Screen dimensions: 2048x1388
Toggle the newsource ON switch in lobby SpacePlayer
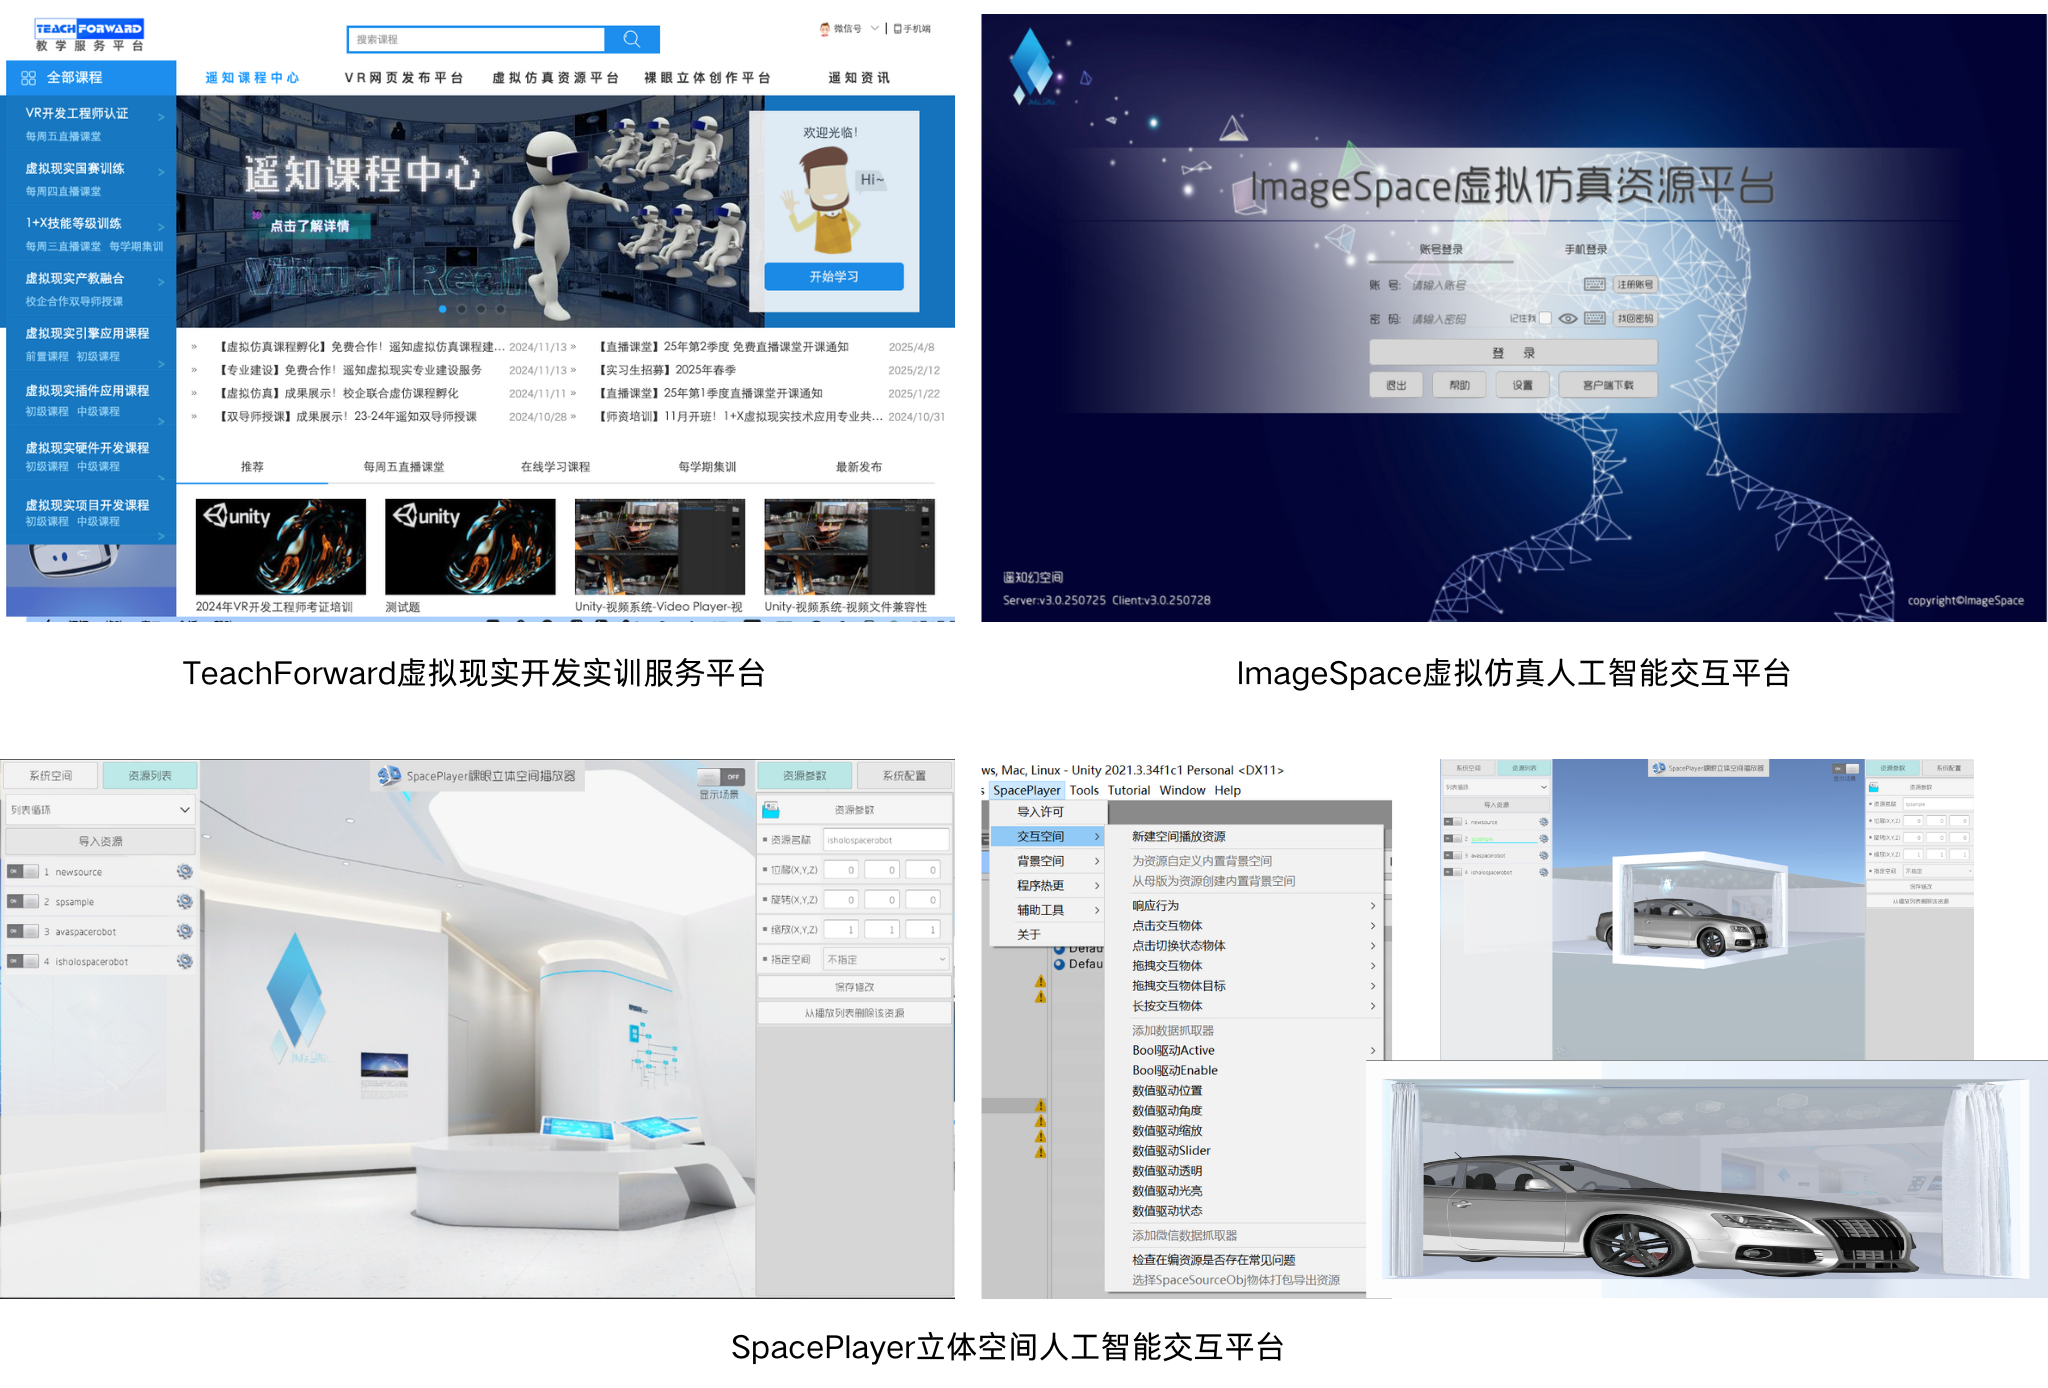(x=23, y=872)
